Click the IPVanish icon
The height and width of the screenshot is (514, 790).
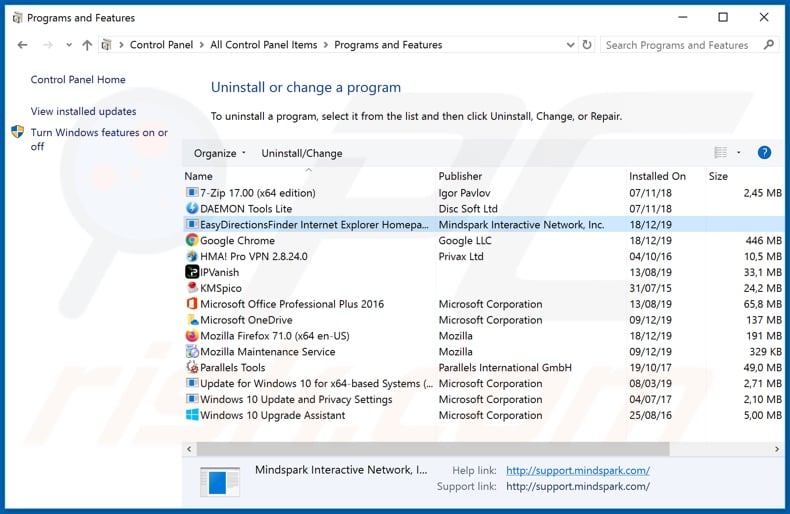(192, 272)
